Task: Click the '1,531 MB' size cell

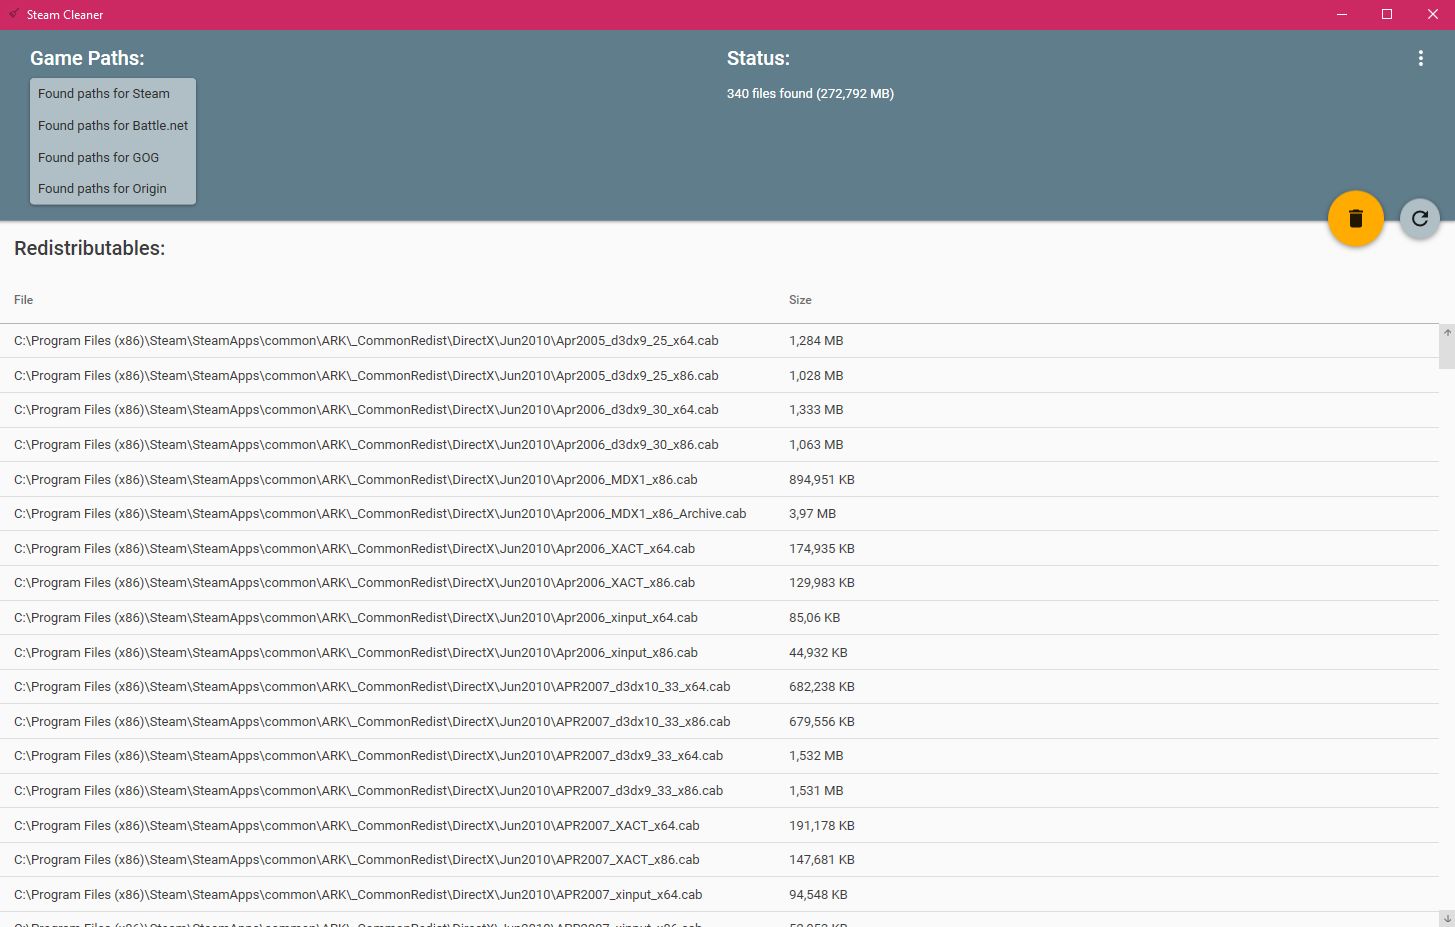Action: (816, 791)
